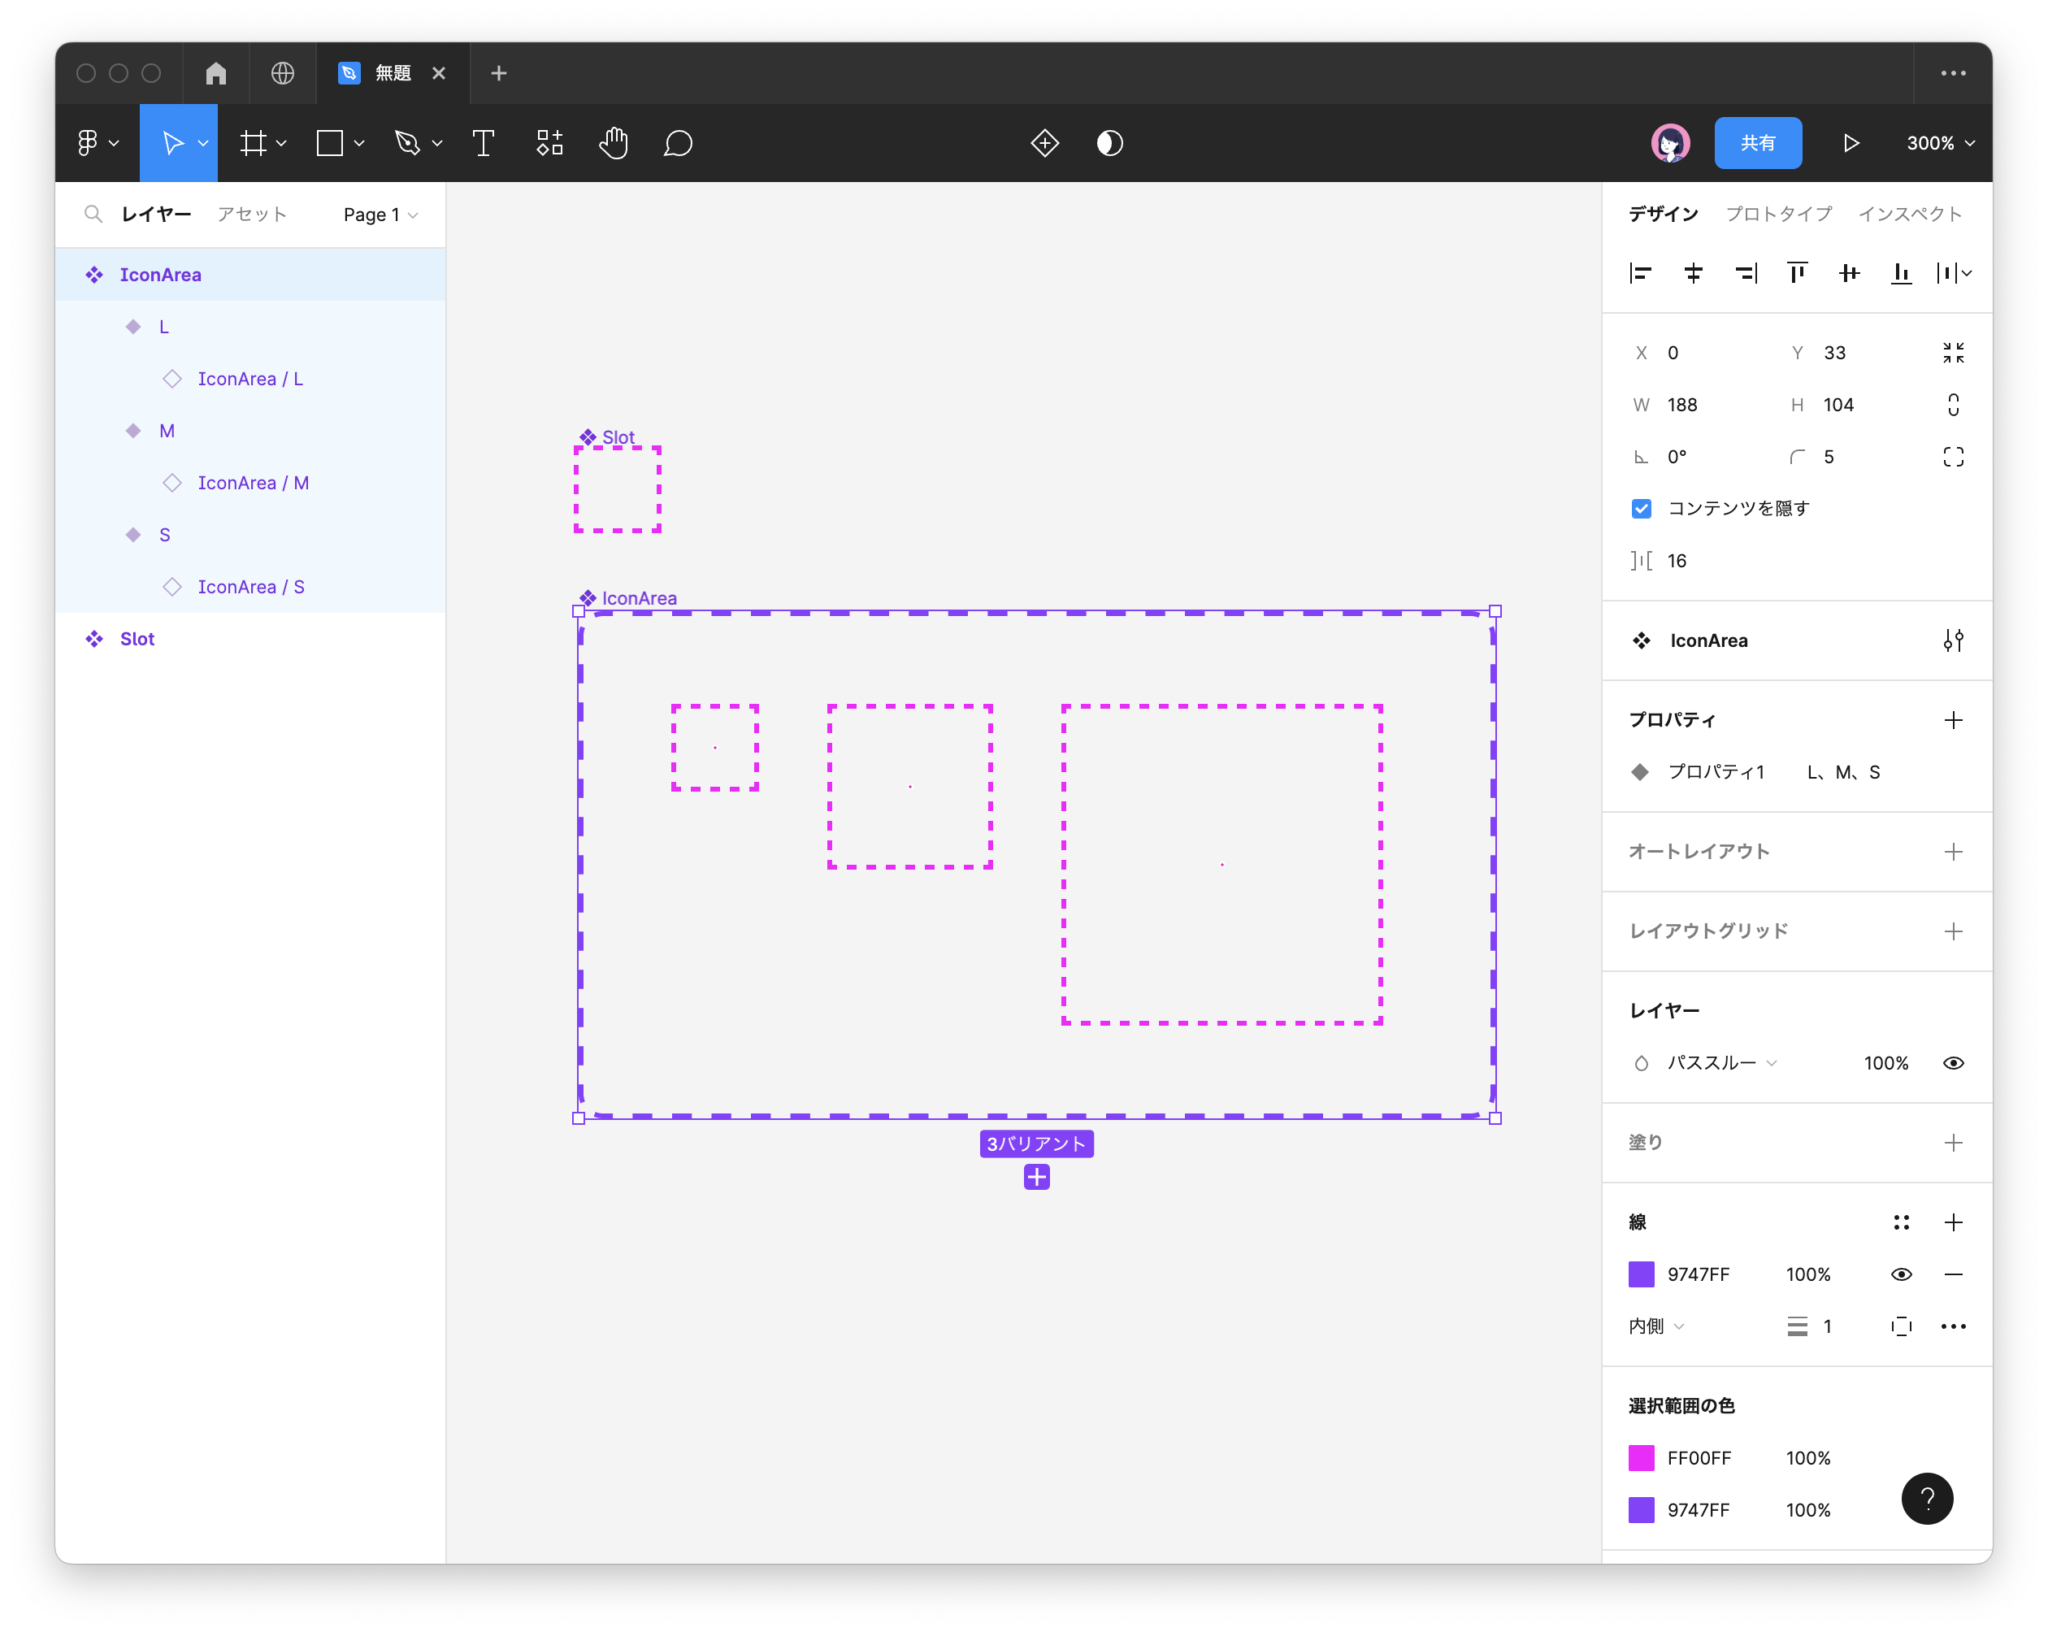Uncheck the コンテンツを隠す checkbox

pyautogui.click(x=1641, y=509)
